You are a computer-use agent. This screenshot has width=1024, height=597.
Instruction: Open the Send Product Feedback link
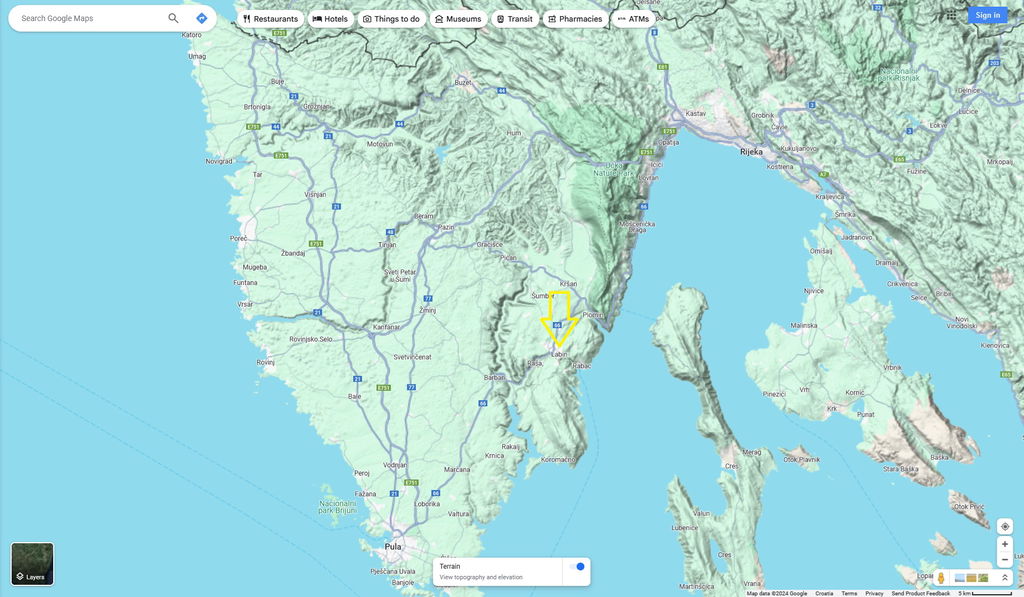920,593
